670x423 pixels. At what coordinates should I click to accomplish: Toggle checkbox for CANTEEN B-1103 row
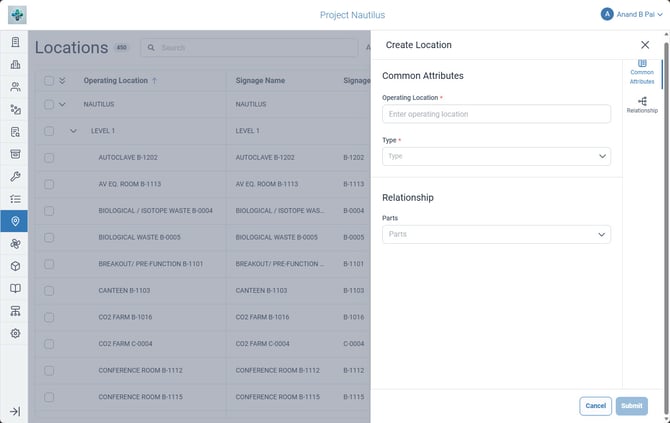tap(49, 291)
